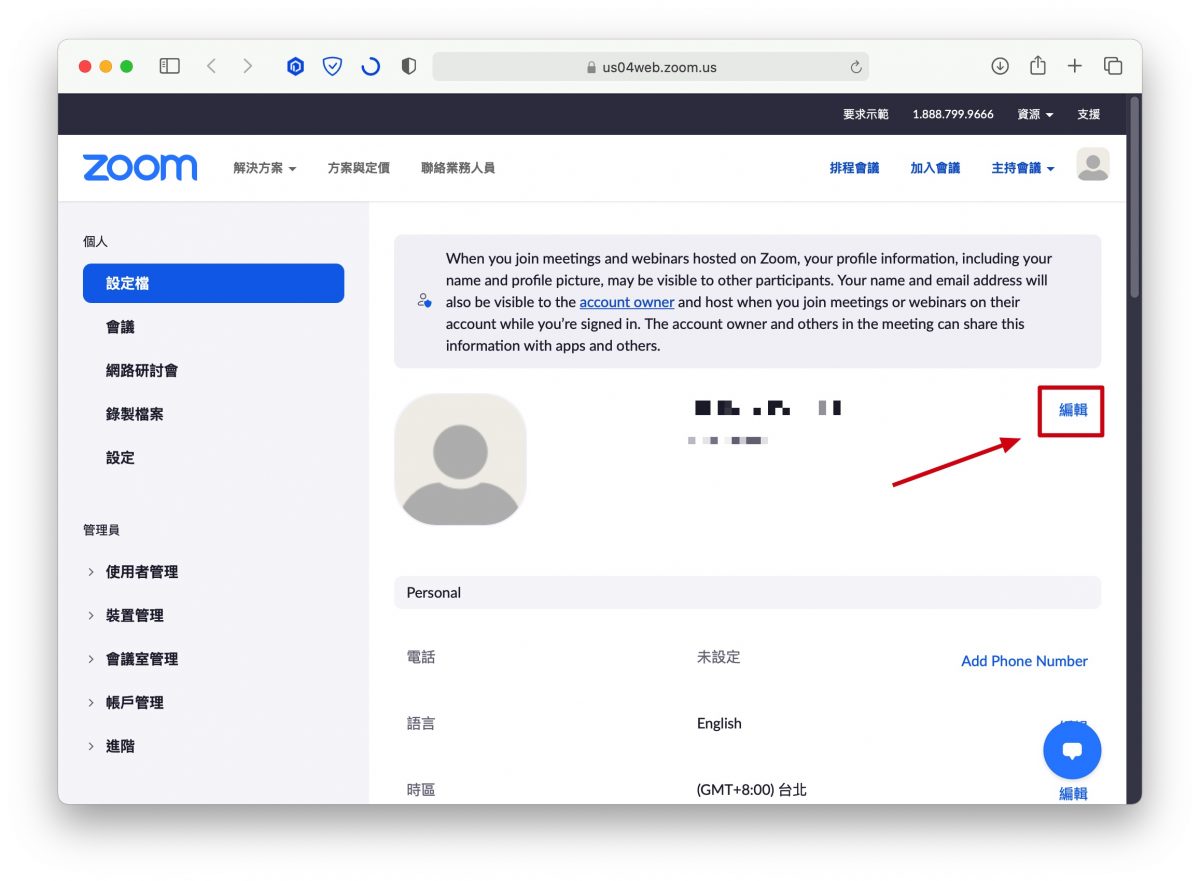Select 設定檔 in the sidebar
1200x881 pixels.
click(213, 283)
